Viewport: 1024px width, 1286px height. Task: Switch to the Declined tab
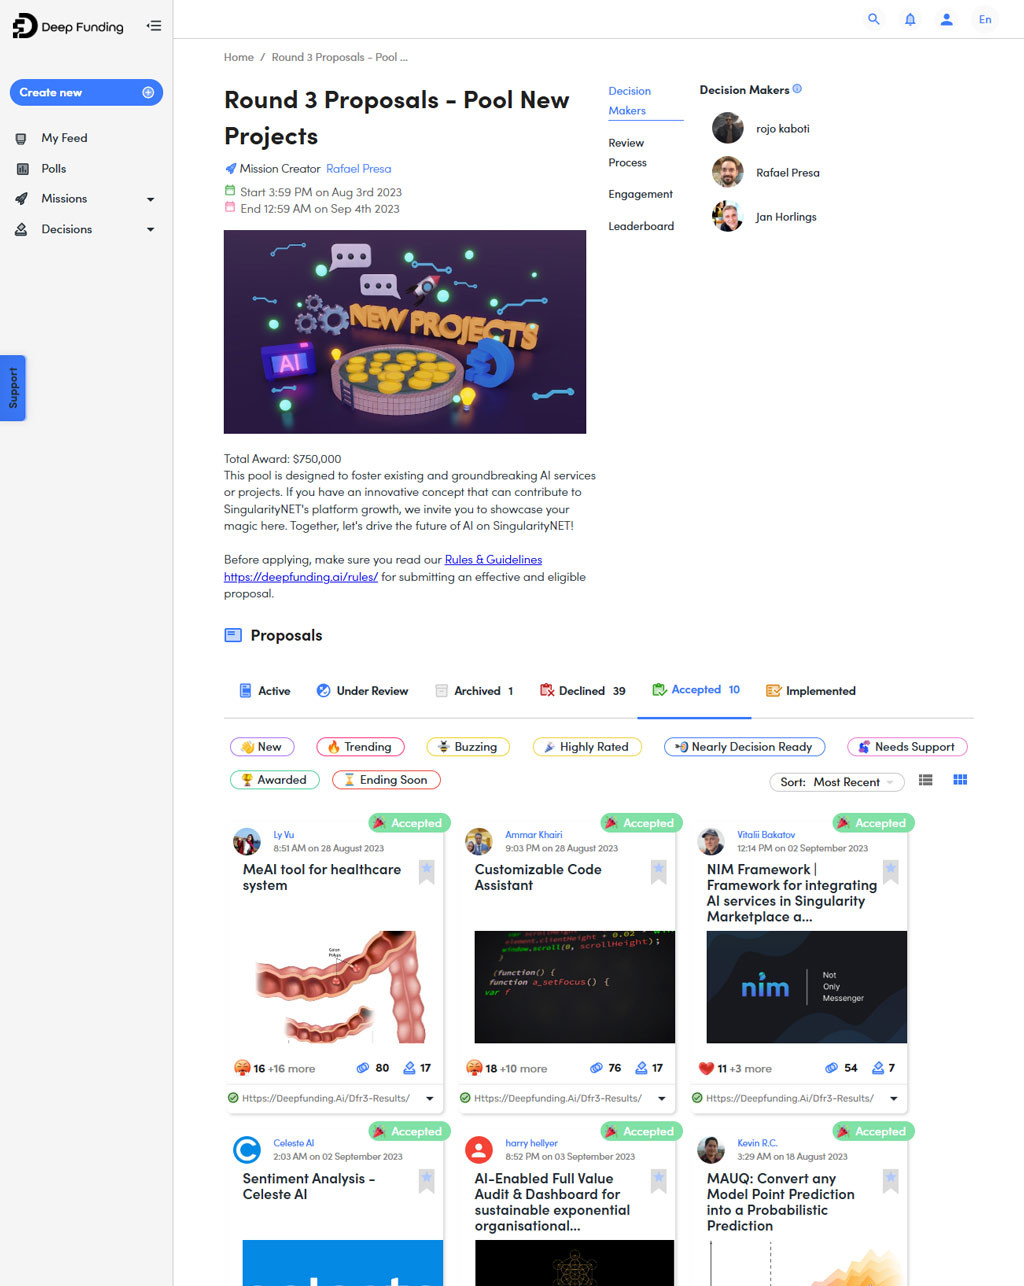pos(583,691)
